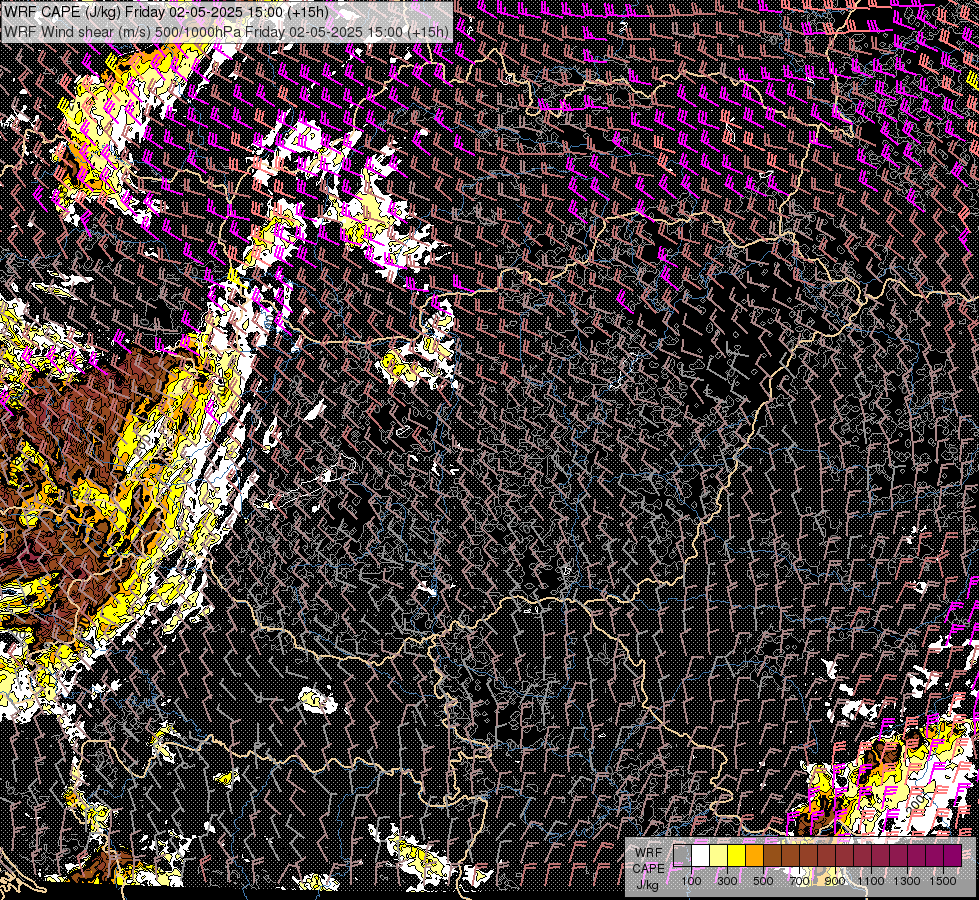
Task: Click the legend value 1500
Action: click(x=943, y=881)
